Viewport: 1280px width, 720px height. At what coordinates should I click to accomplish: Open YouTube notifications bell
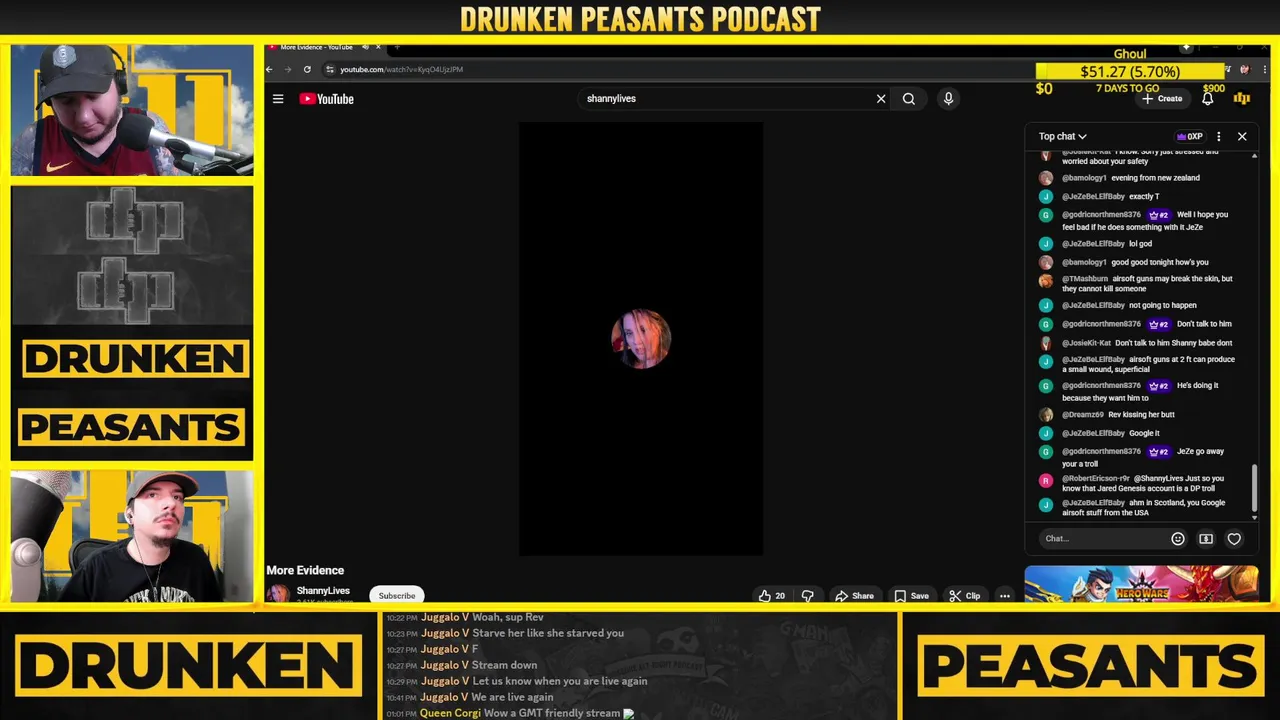coord(1208,99)
